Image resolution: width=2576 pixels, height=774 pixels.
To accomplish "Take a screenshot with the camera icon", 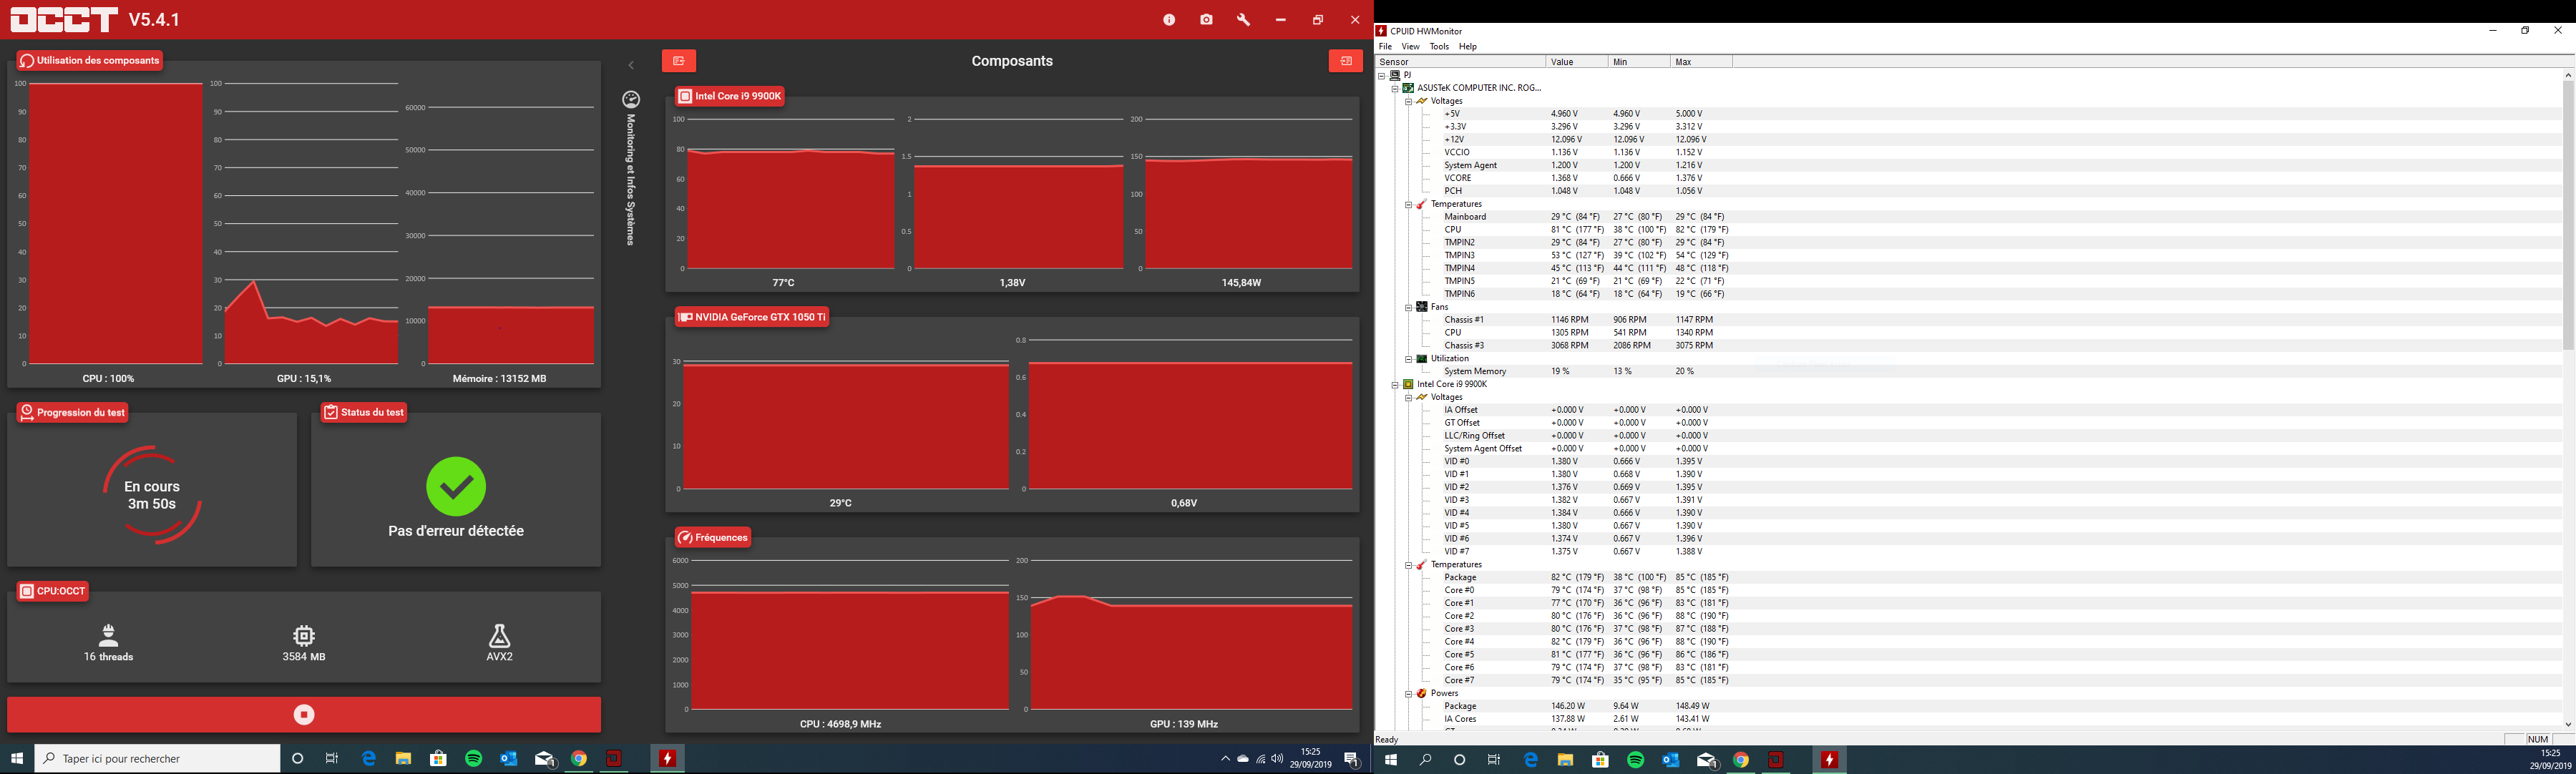I will point(1206,20).
